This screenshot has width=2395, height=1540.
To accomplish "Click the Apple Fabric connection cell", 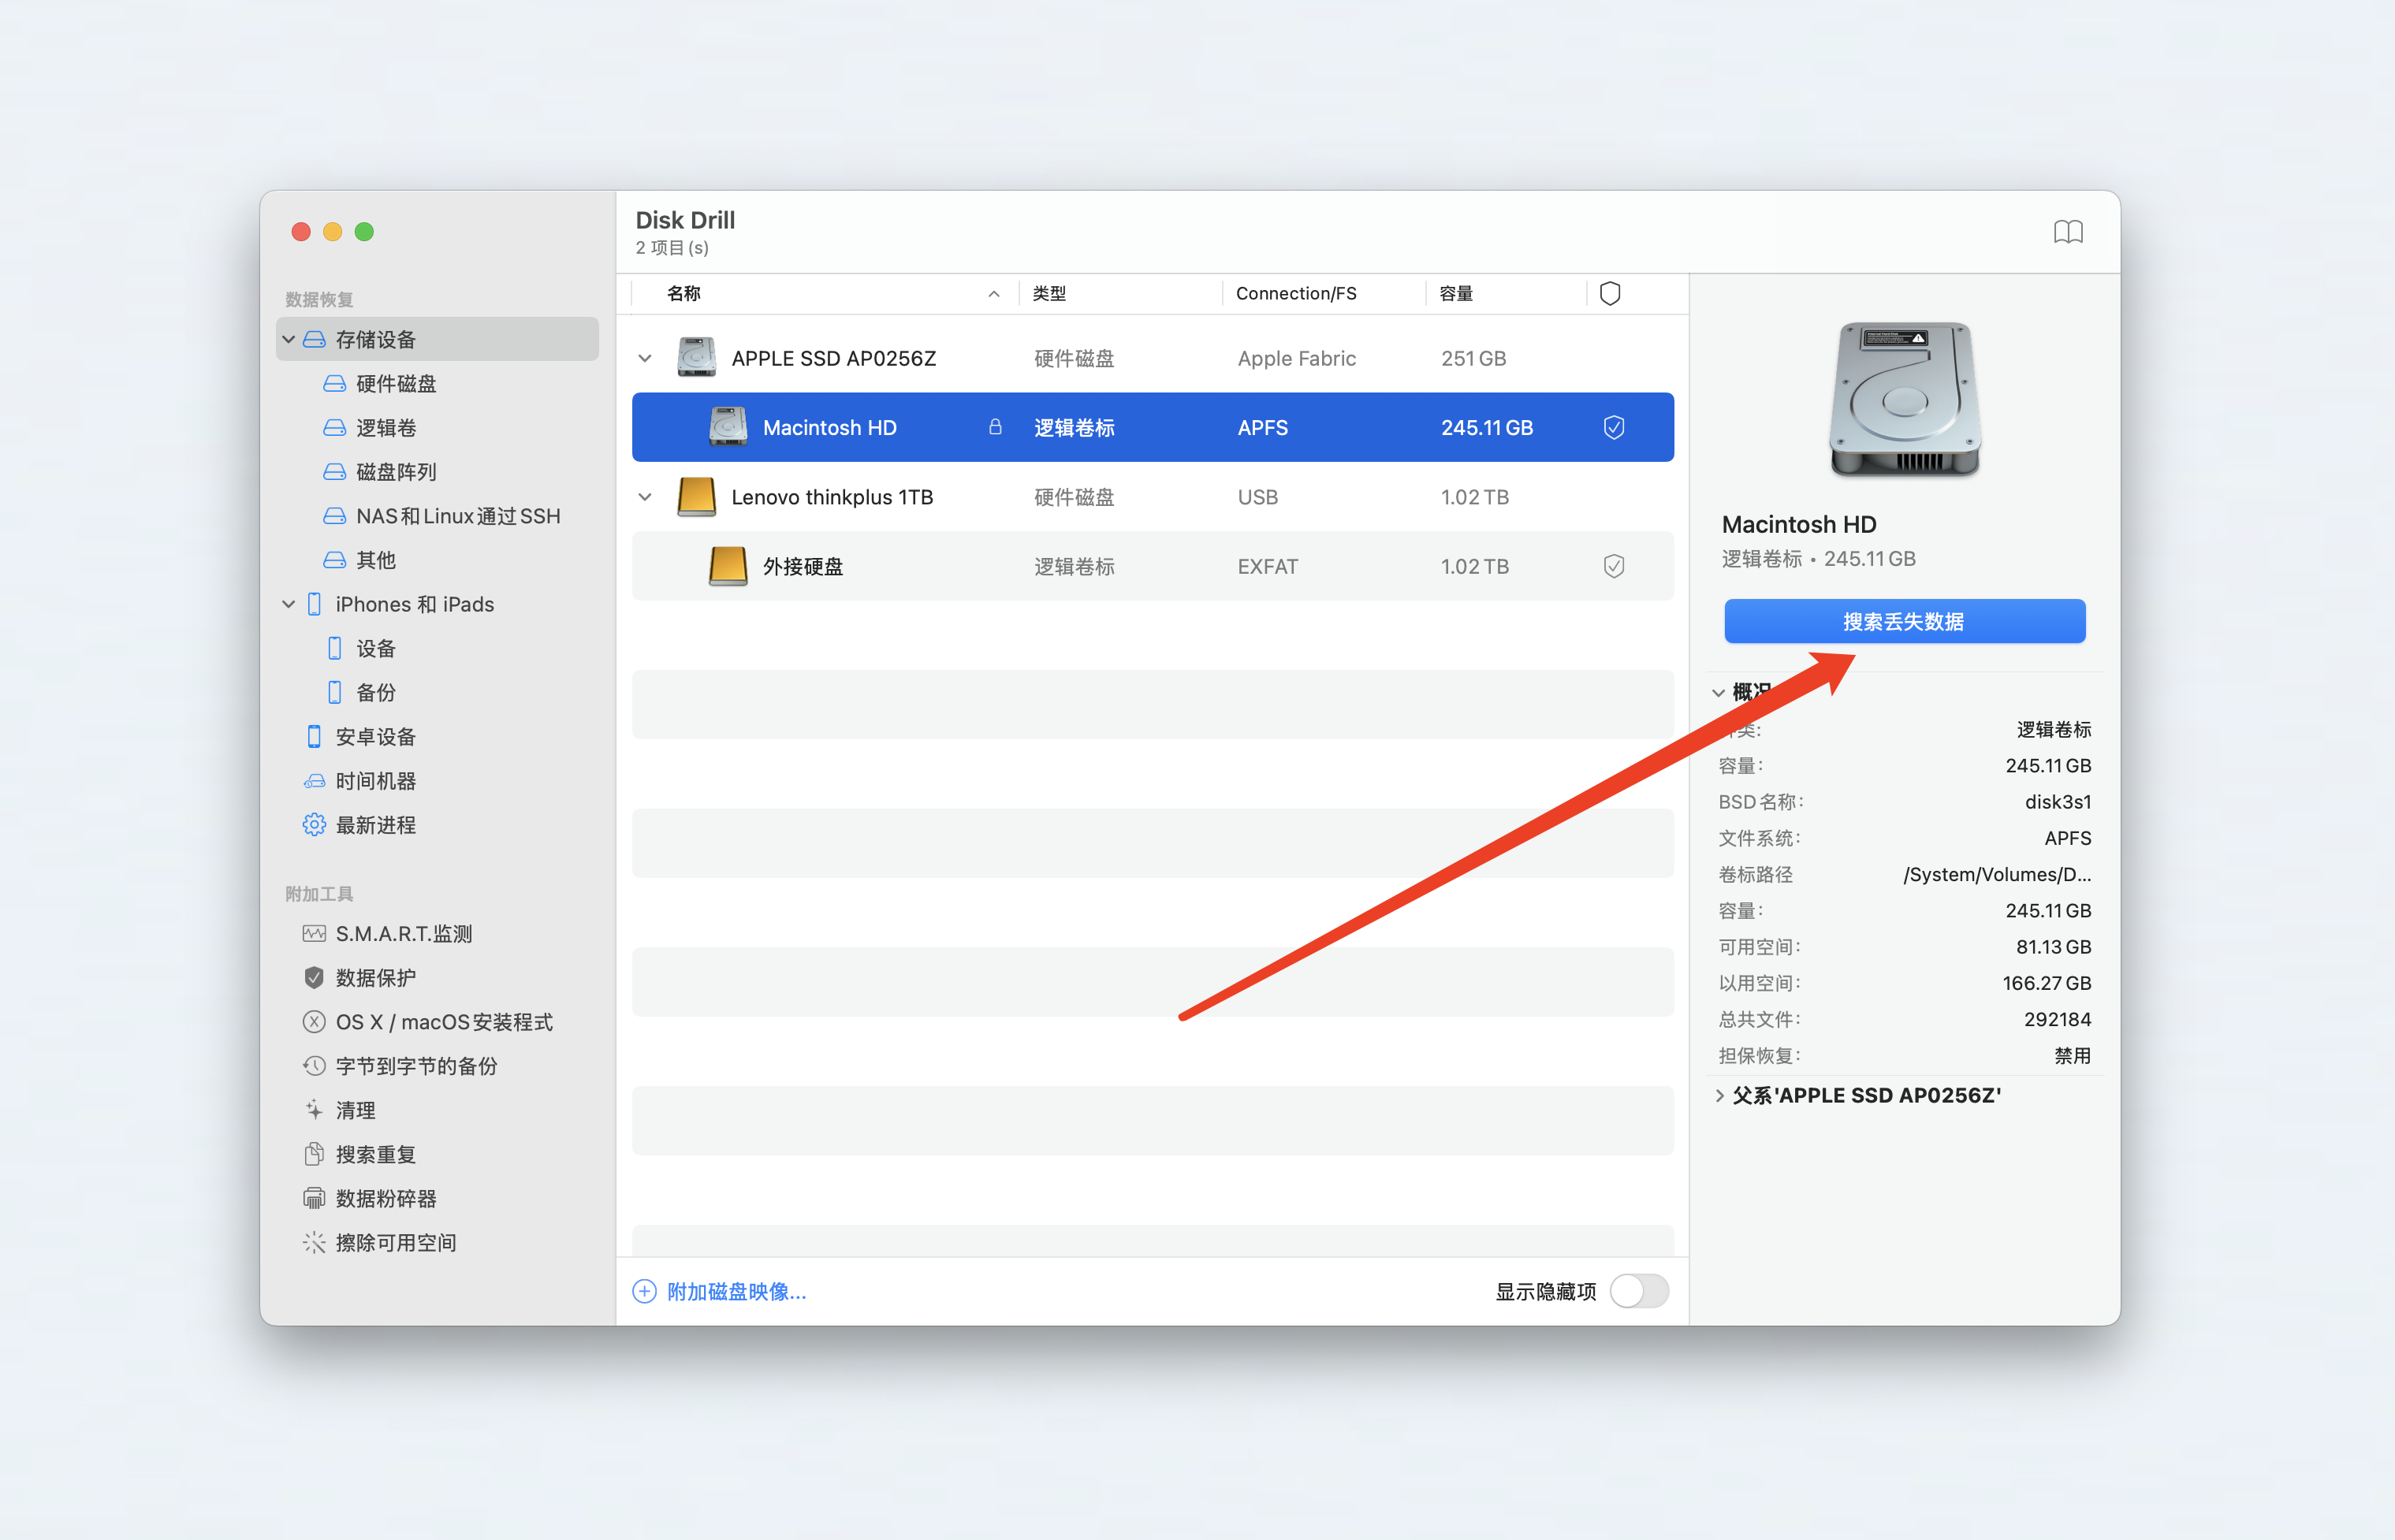I will pyautogui.click(x=1296, y=358).
